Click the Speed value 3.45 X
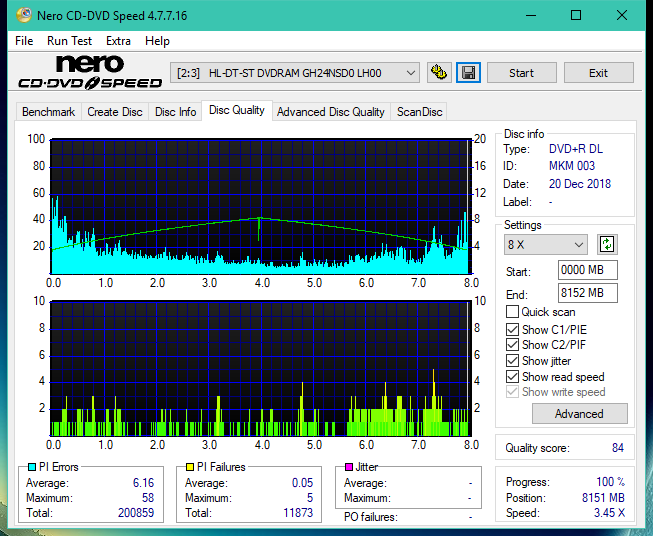Viewport: 653px width, 536px height. [x=609, y=512]
